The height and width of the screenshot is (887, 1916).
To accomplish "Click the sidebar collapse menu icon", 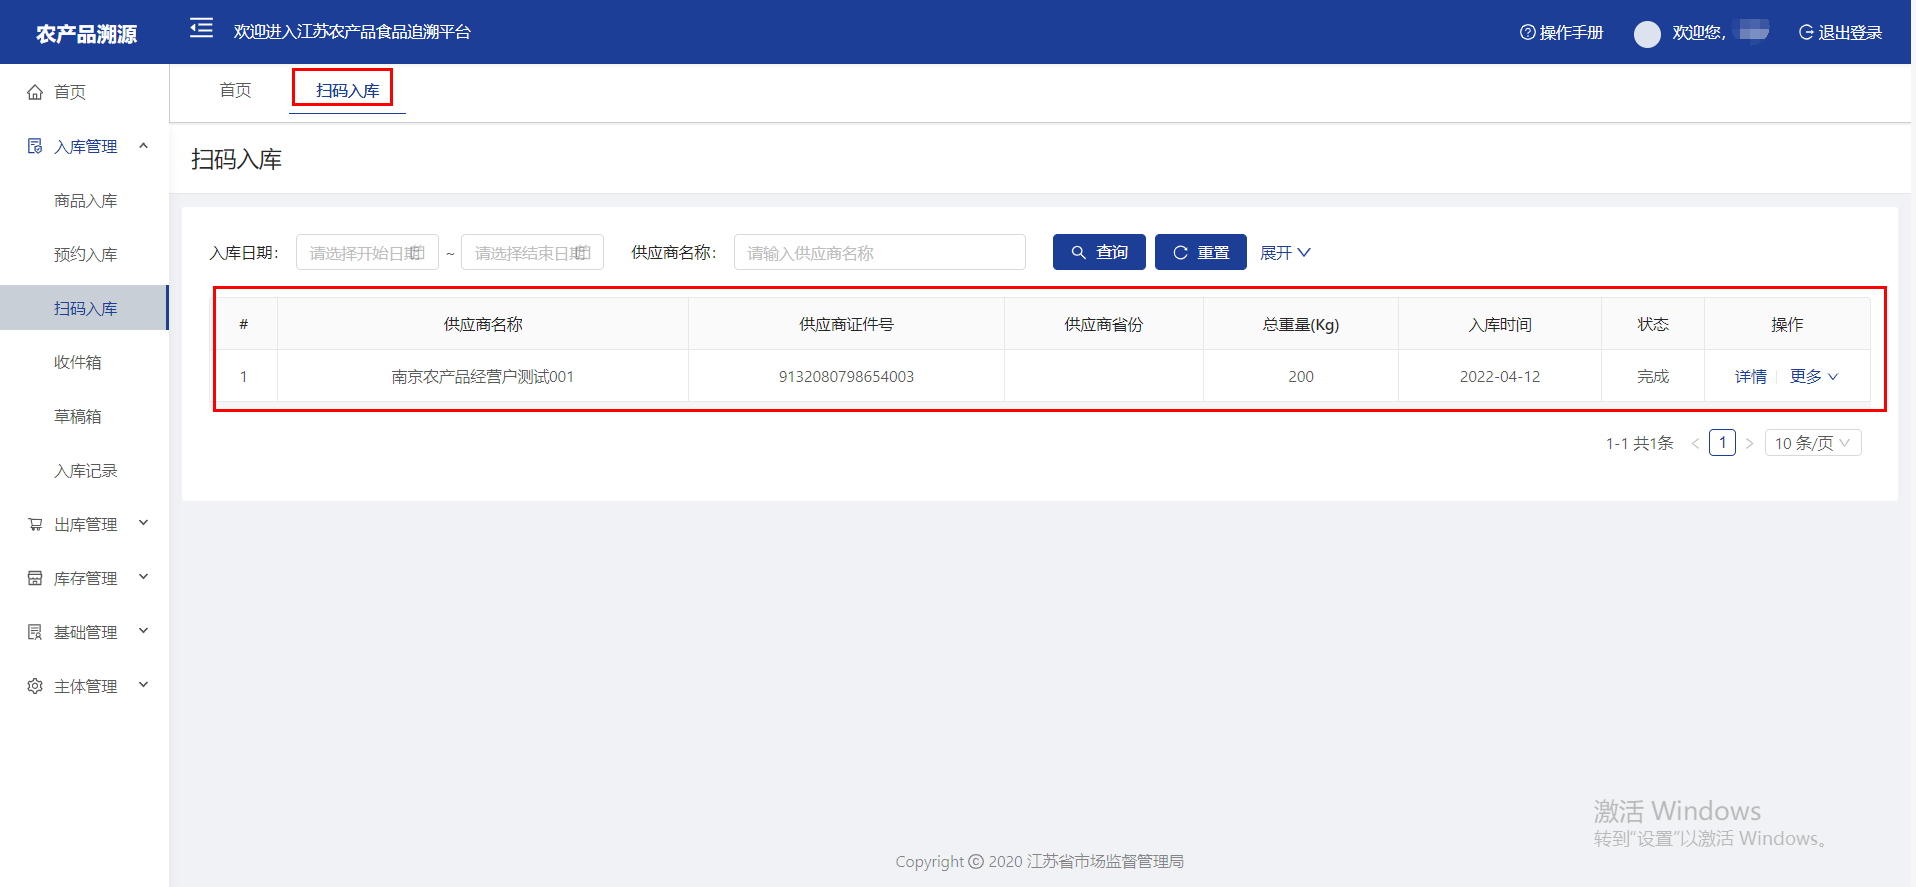I will [201, 28].
